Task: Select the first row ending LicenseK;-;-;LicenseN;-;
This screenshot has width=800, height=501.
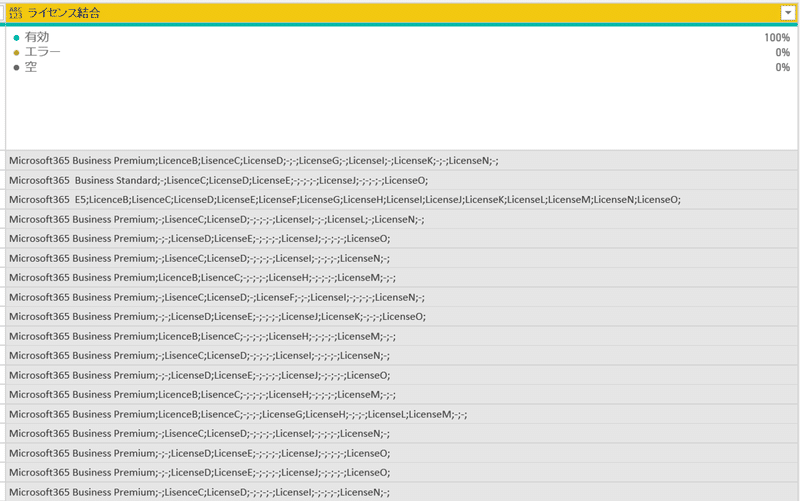Action: tap(401, 161)
